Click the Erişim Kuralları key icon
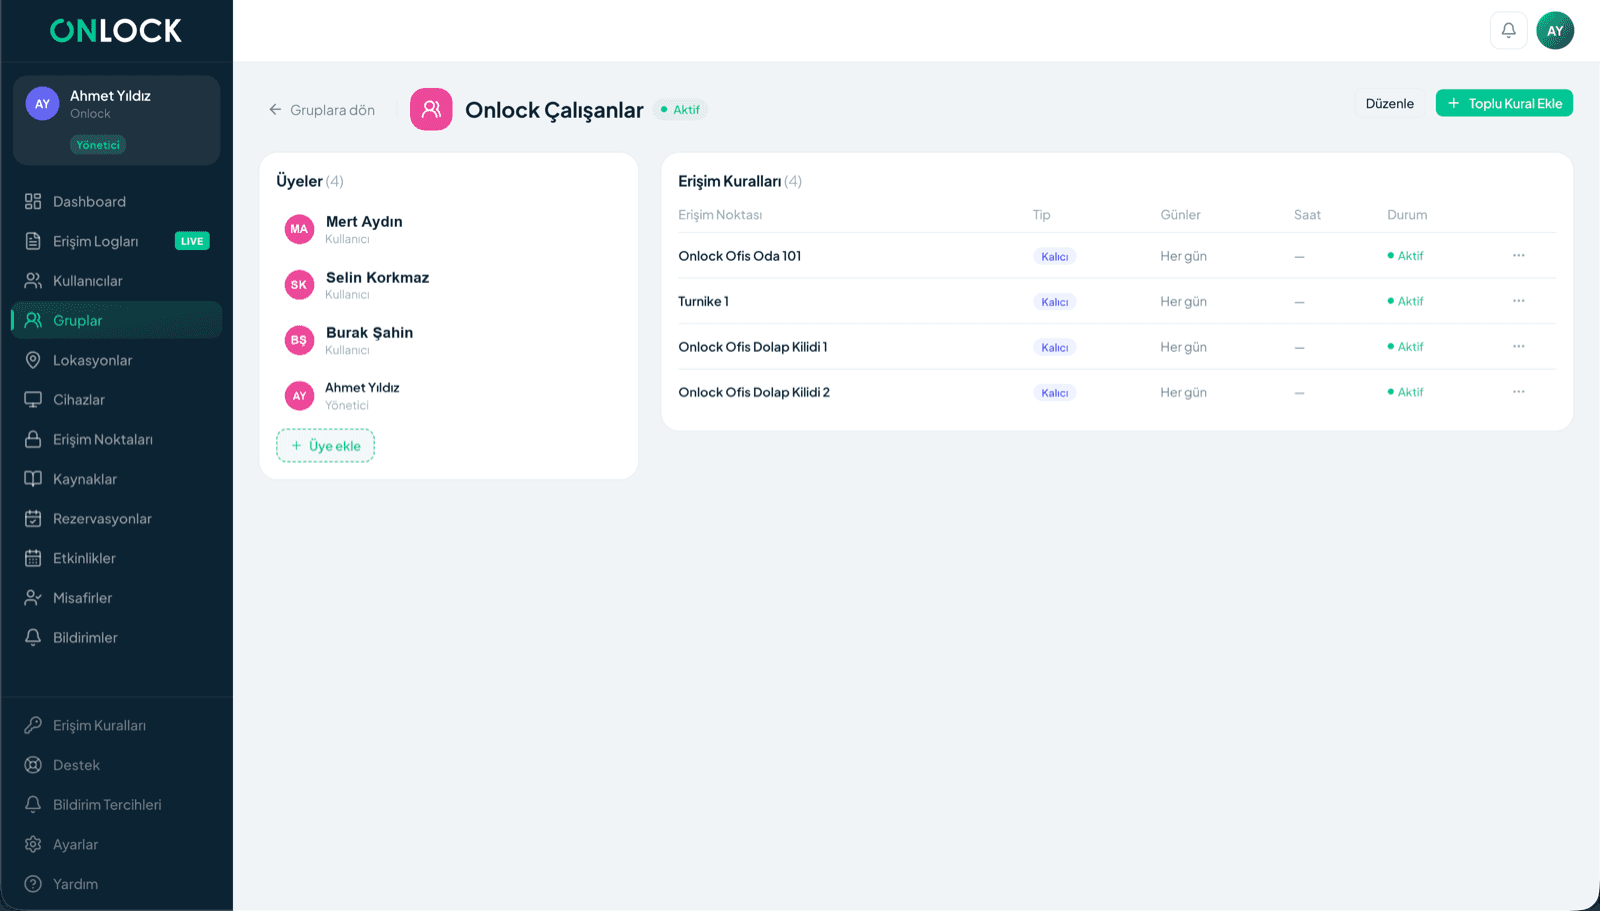Screen dimensions: 1600x911 (33, 725)
